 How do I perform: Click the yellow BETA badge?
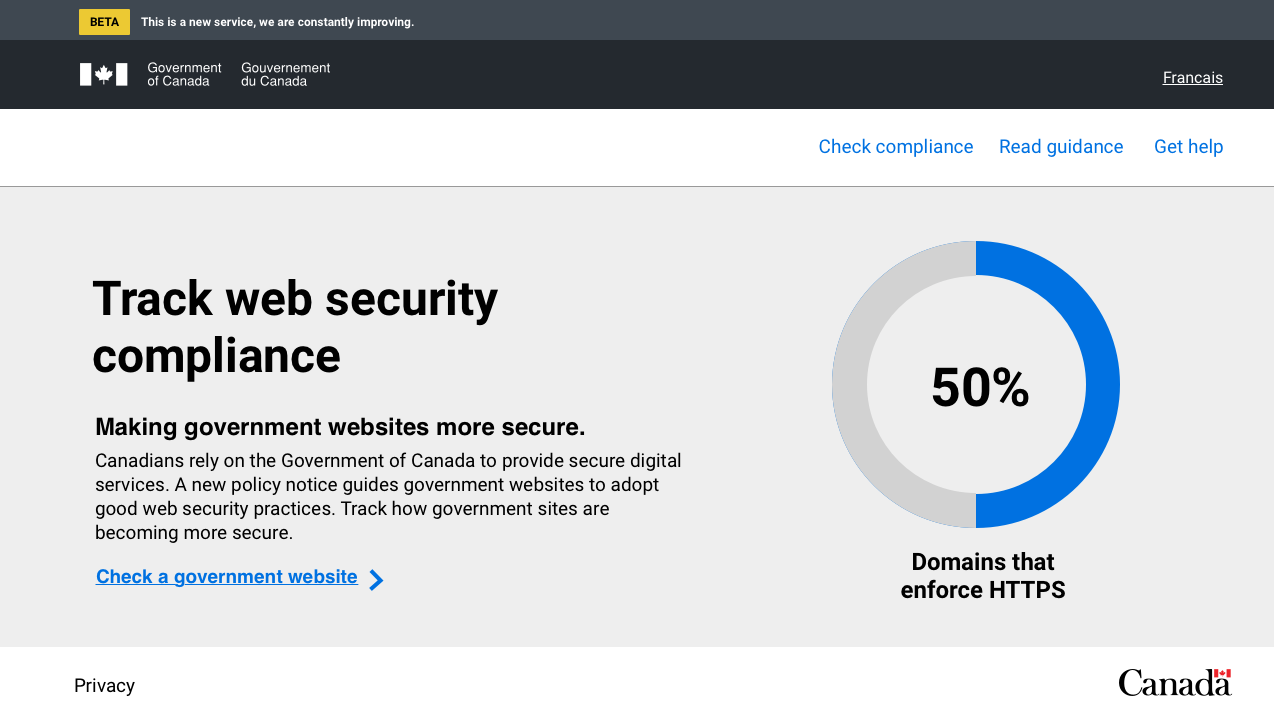coord(104,22)
